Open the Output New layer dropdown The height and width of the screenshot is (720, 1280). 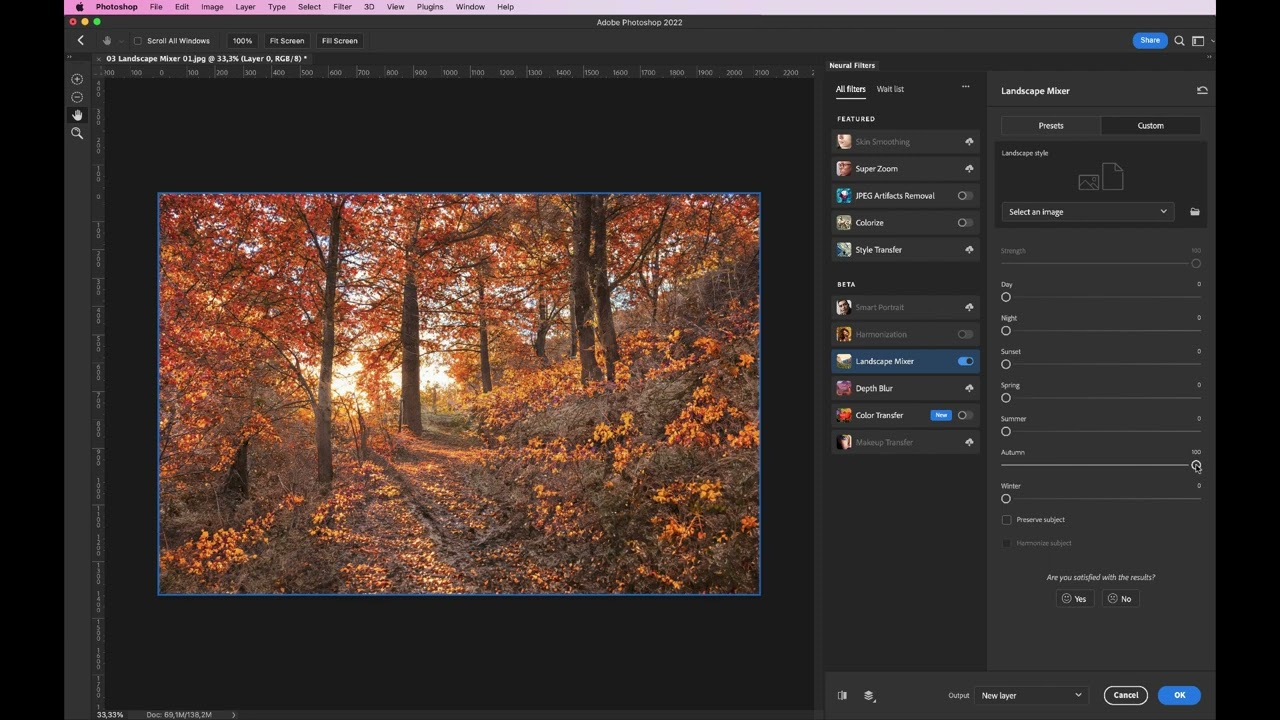click(x=1030, y=695)
